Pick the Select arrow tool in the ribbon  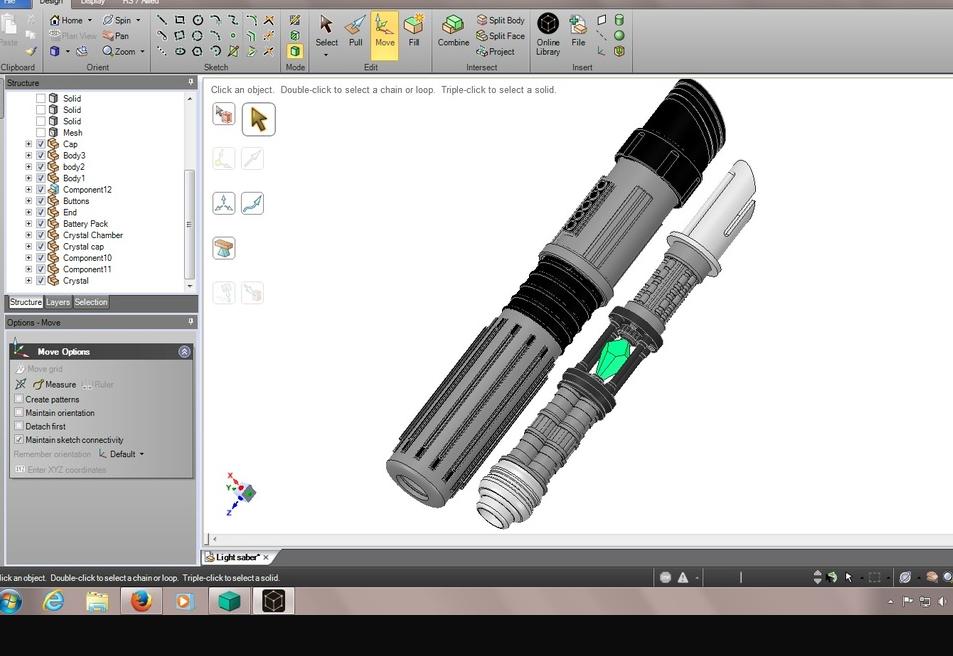pos(326,32)
